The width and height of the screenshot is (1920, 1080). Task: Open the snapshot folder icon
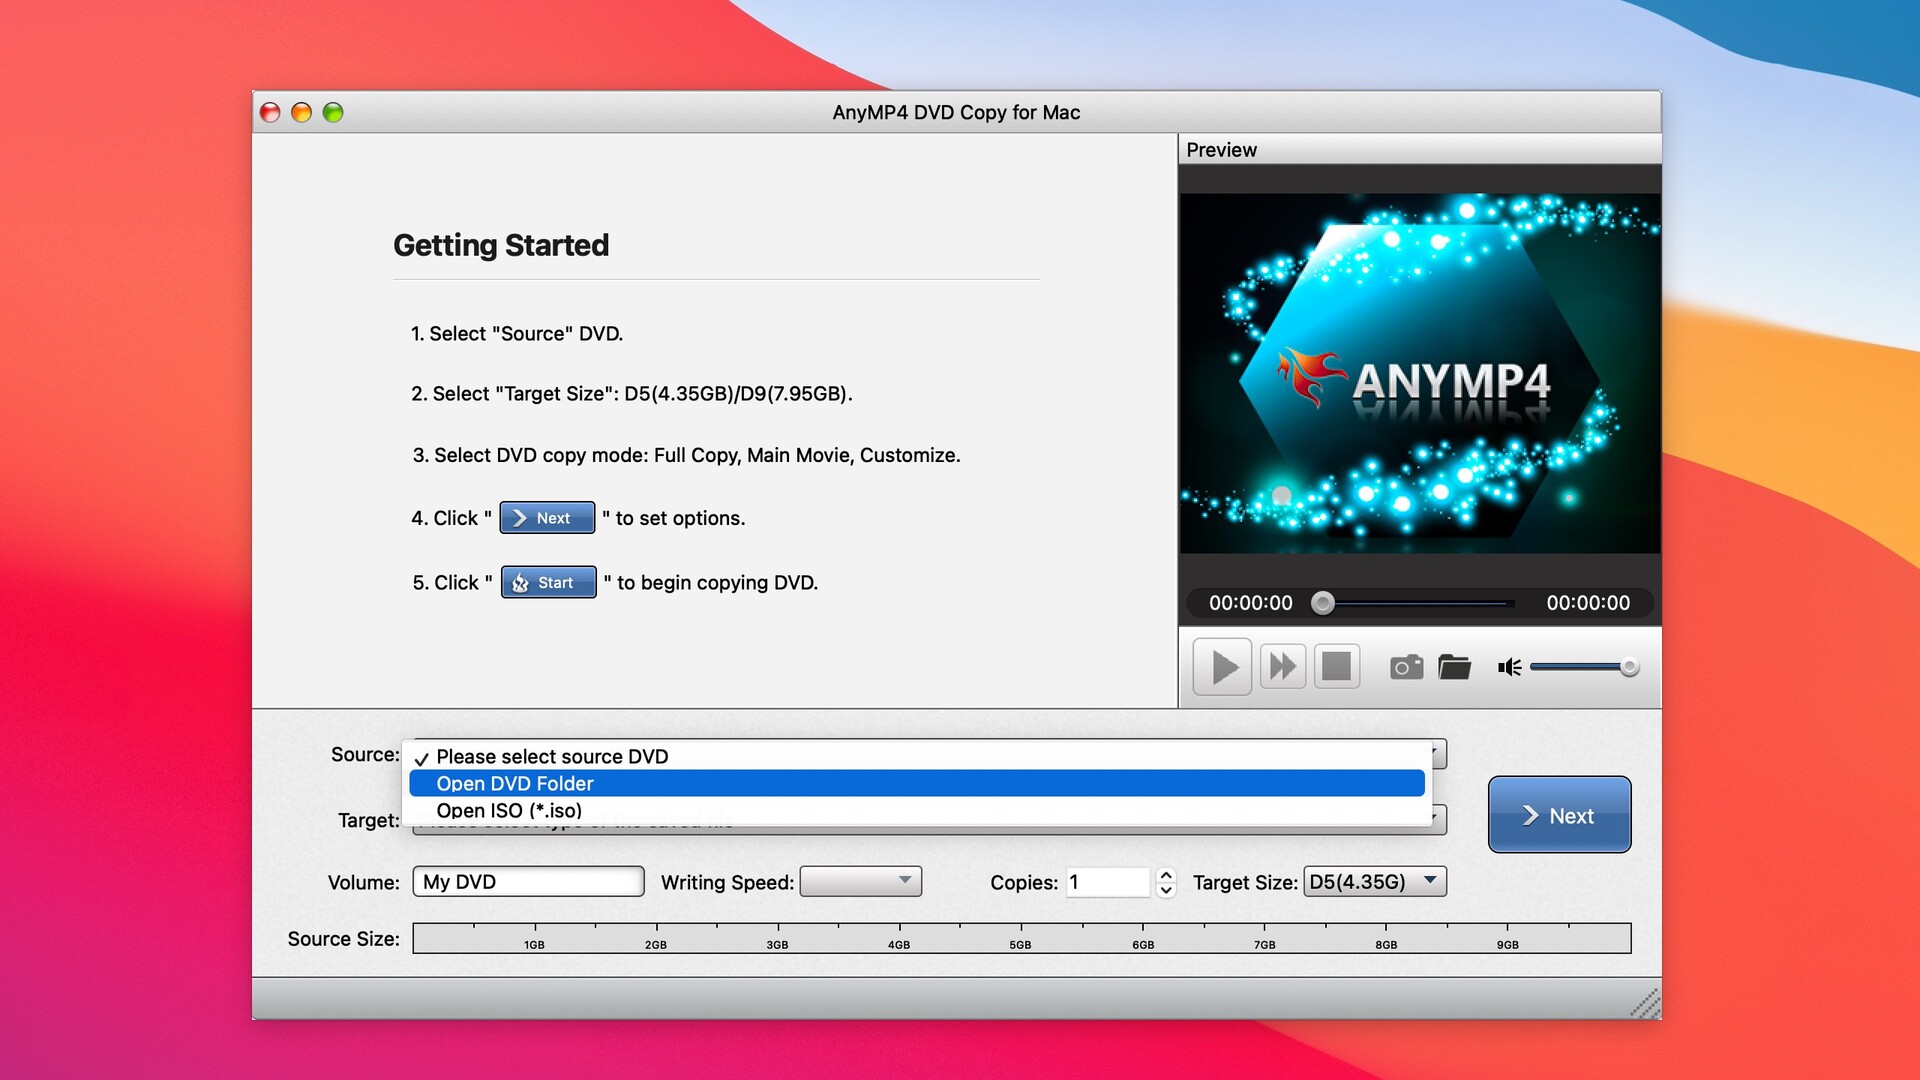(x=1454, y=667)
